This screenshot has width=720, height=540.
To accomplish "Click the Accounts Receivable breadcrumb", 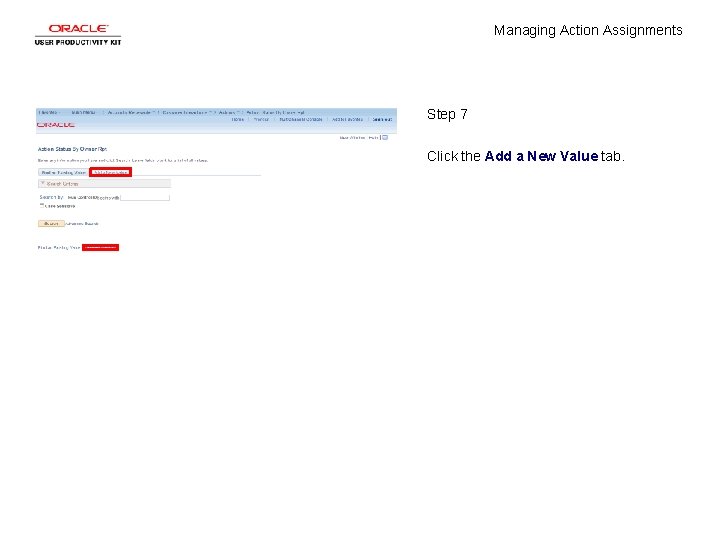I will click(129, 112).
